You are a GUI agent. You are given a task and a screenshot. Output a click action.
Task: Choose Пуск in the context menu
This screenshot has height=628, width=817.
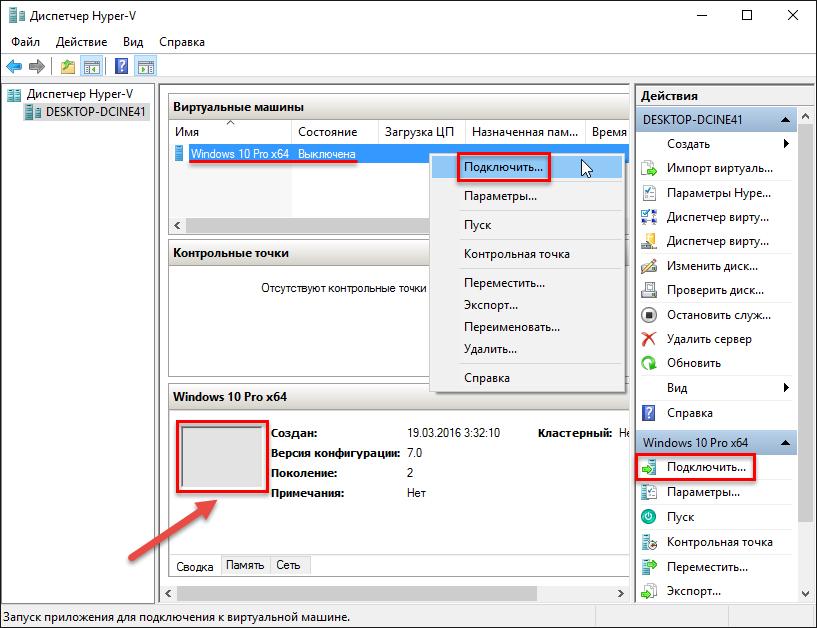click(x=527, y=225)
